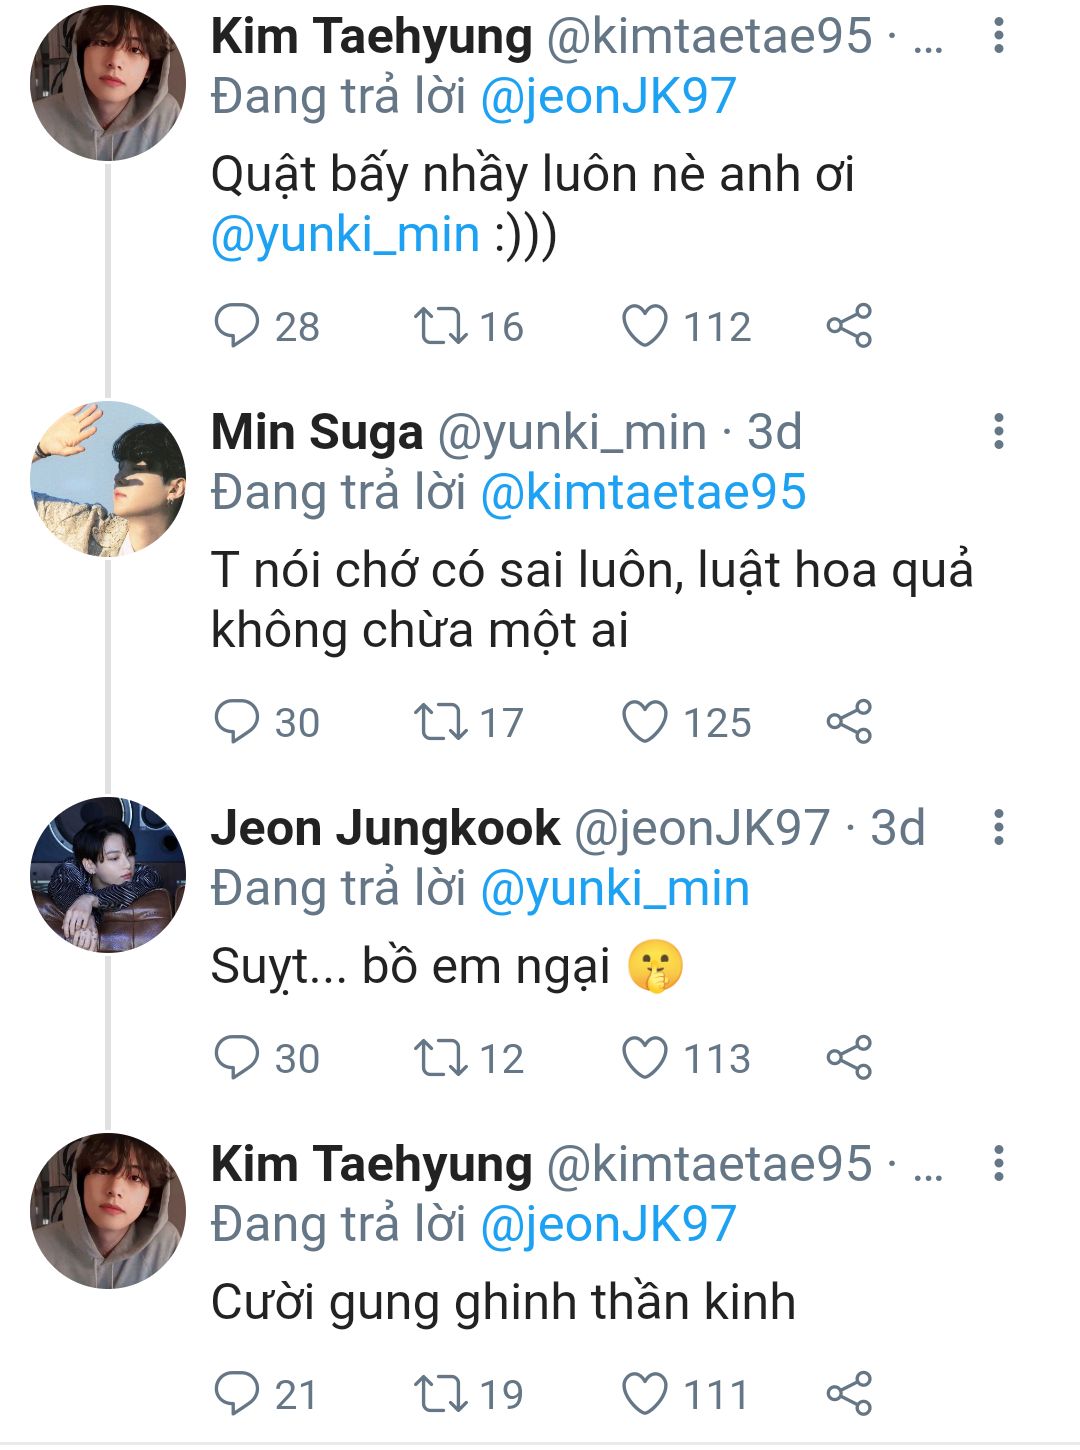The image size is (1080, 1450).
Task: Share the "Cười gung ghinh thần kinh" tweet
Action: [x=849, y=1394]
